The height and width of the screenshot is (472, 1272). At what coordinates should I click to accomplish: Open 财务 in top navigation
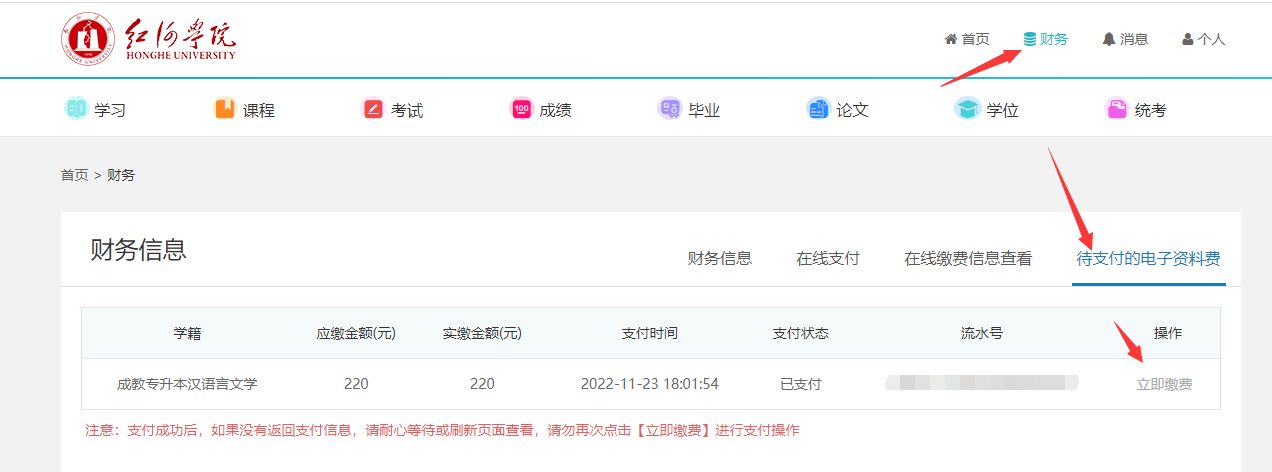click(1046, 39)
